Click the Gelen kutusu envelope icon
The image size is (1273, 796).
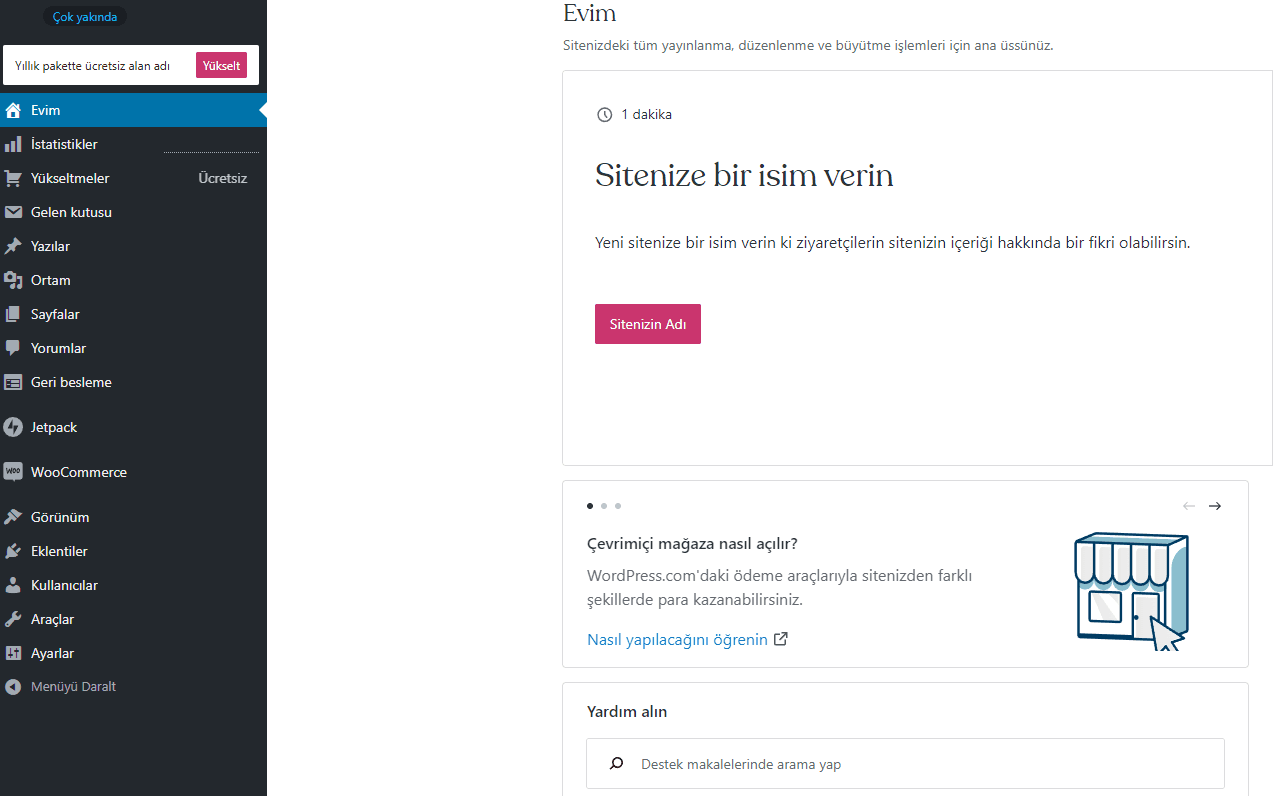[x=13, y=212]
